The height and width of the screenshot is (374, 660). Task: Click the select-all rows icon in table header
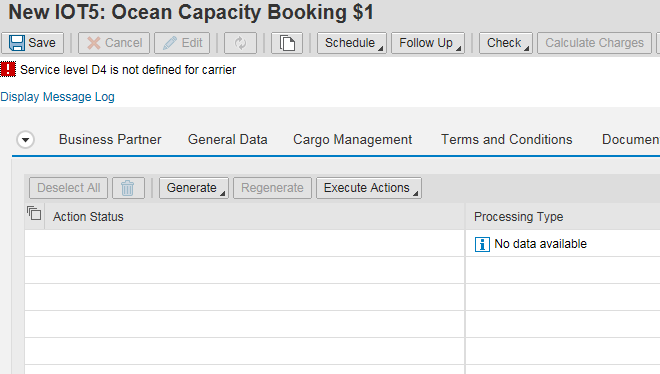click(34, 214)
